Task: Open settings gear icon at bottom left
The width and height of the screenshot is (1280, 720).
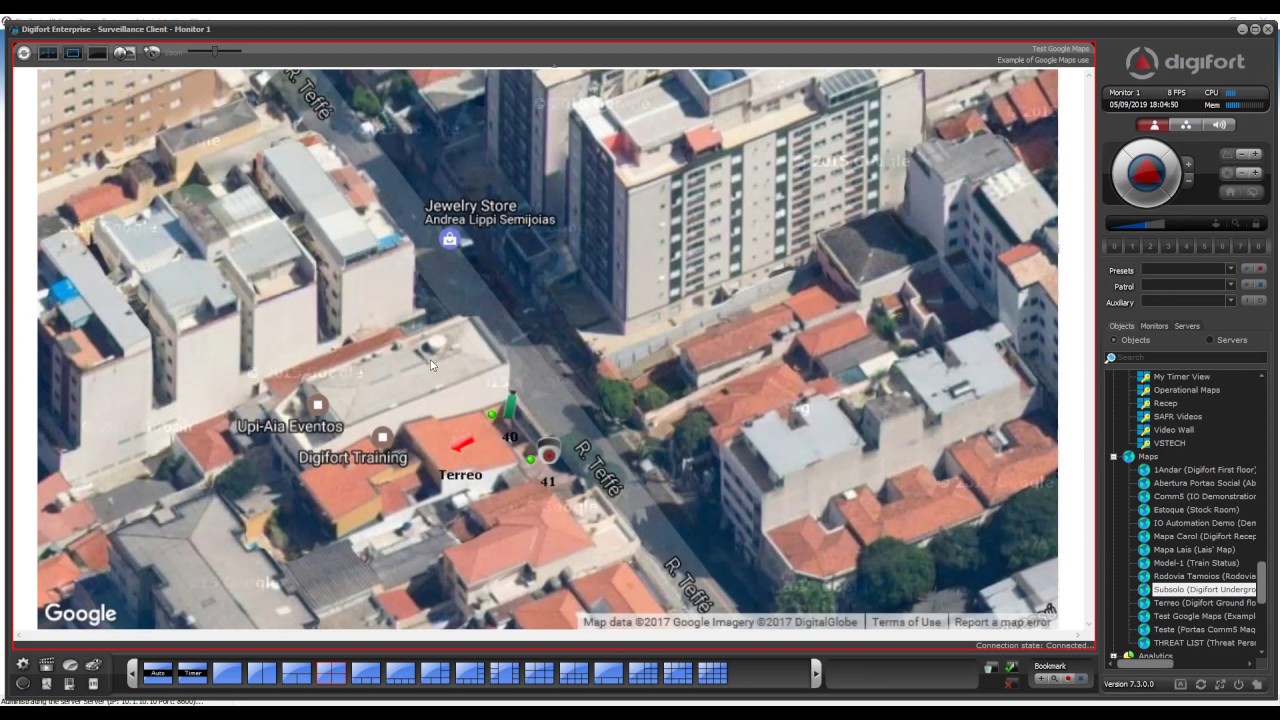Action: tap(23, 664)
